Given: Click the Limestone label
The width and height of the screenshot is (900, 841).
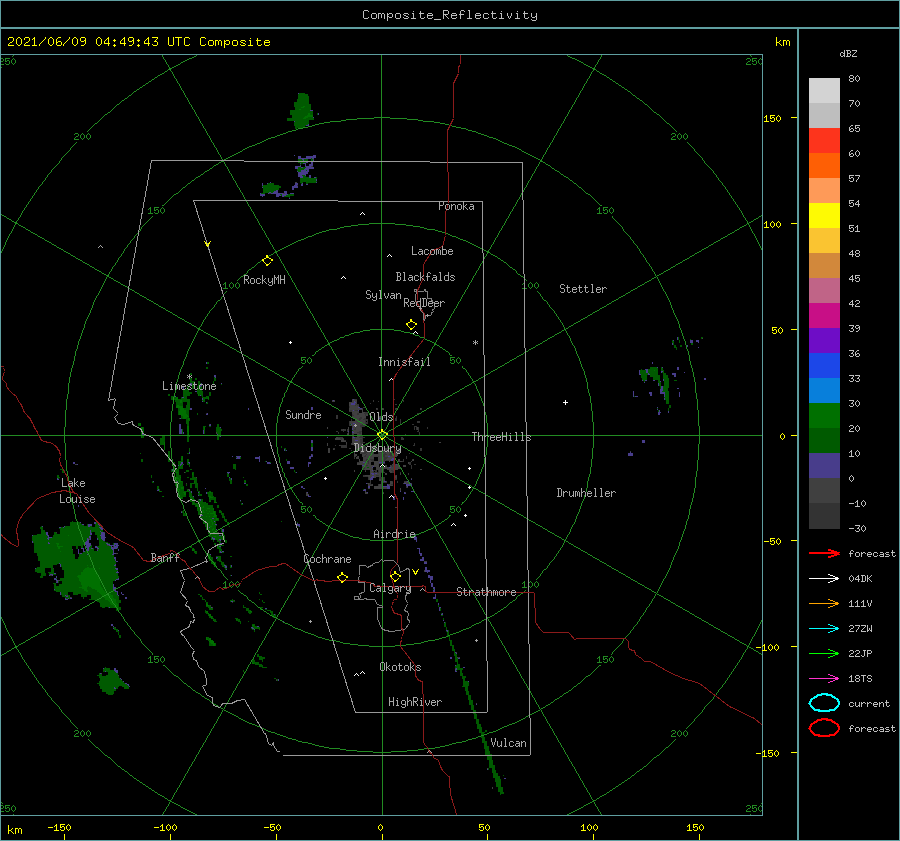Looking at the screenshot, I should (189, 386).
